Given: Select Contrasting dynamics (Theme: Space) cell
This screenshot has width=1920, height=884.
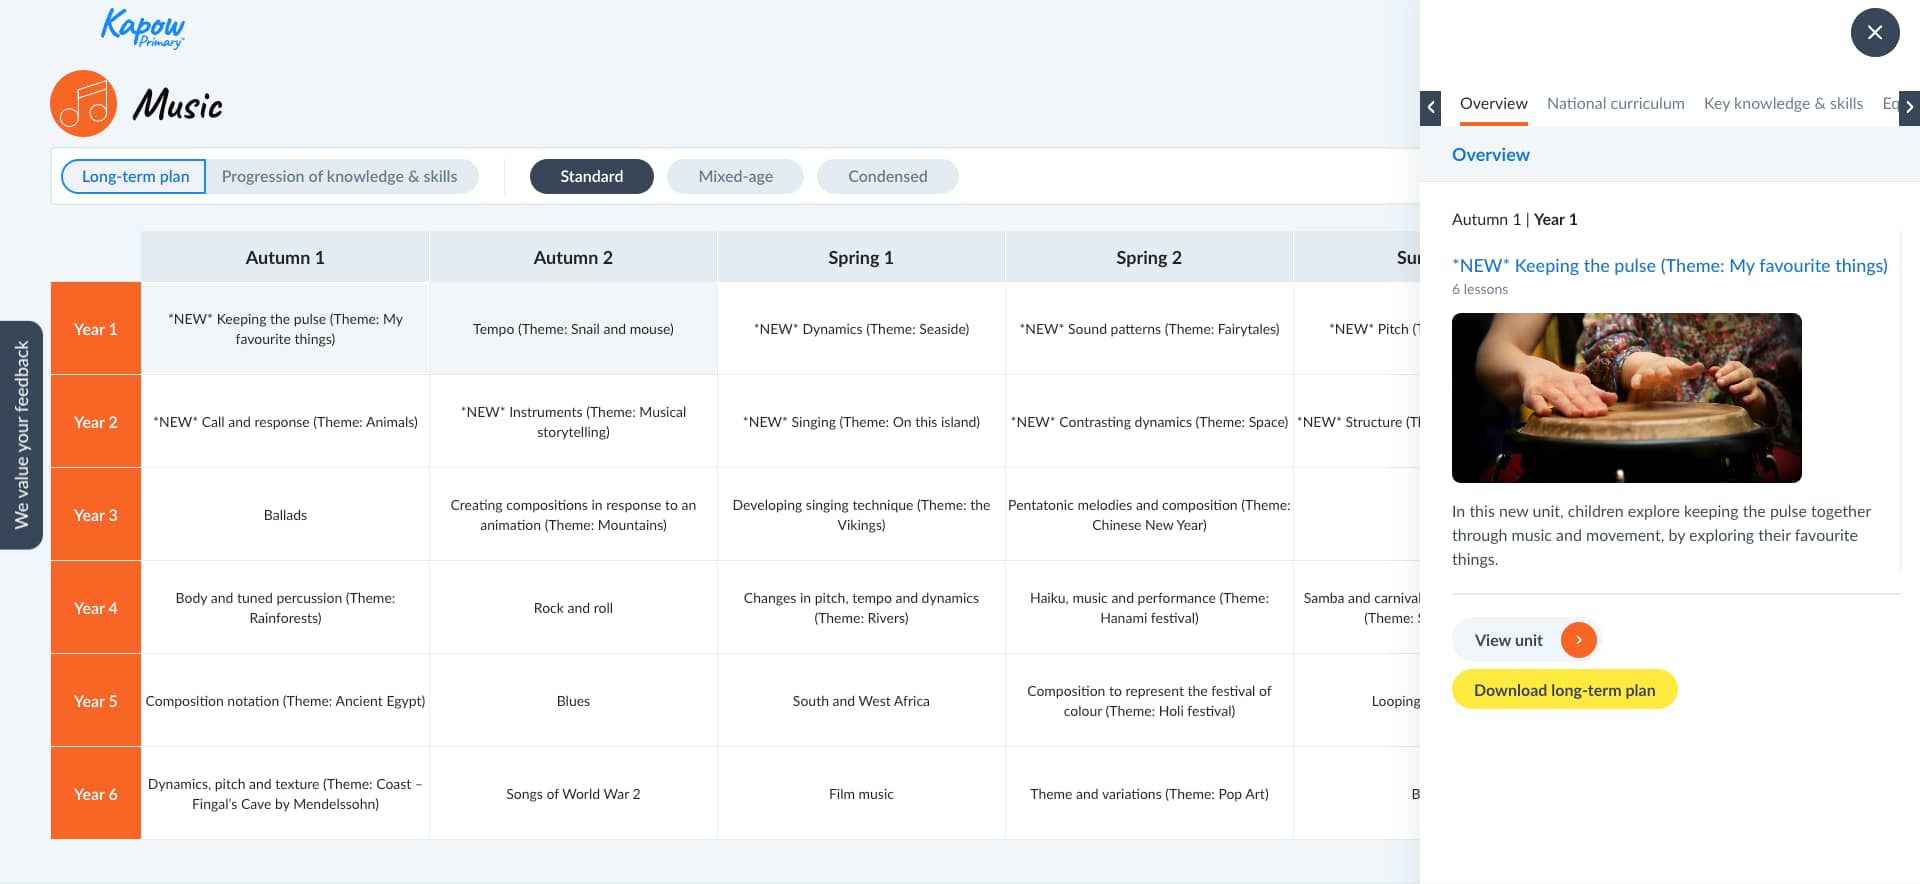Looking at the screenshot, I should coord(1149,422).
